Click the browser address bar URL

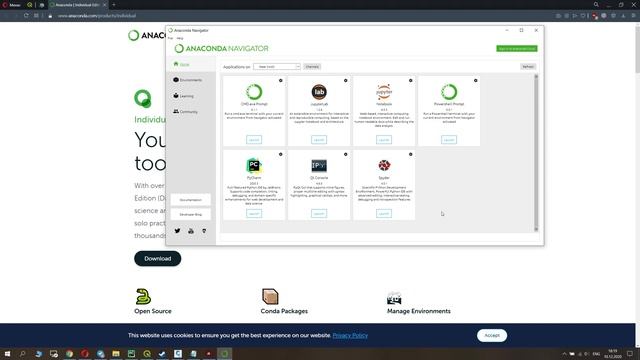click(97, 16)
